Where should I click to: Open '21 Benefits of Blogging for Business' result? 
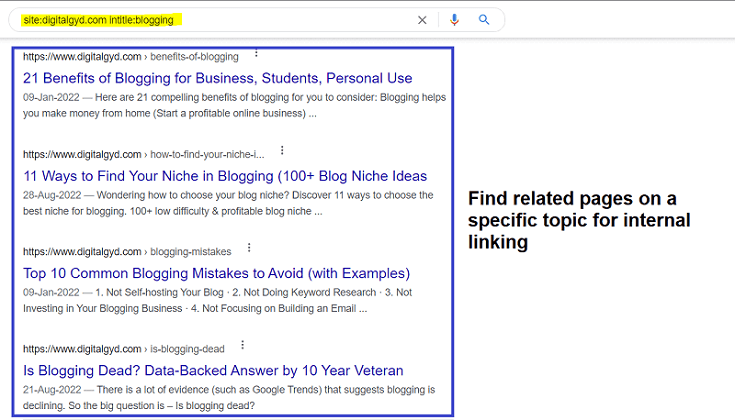218,78
